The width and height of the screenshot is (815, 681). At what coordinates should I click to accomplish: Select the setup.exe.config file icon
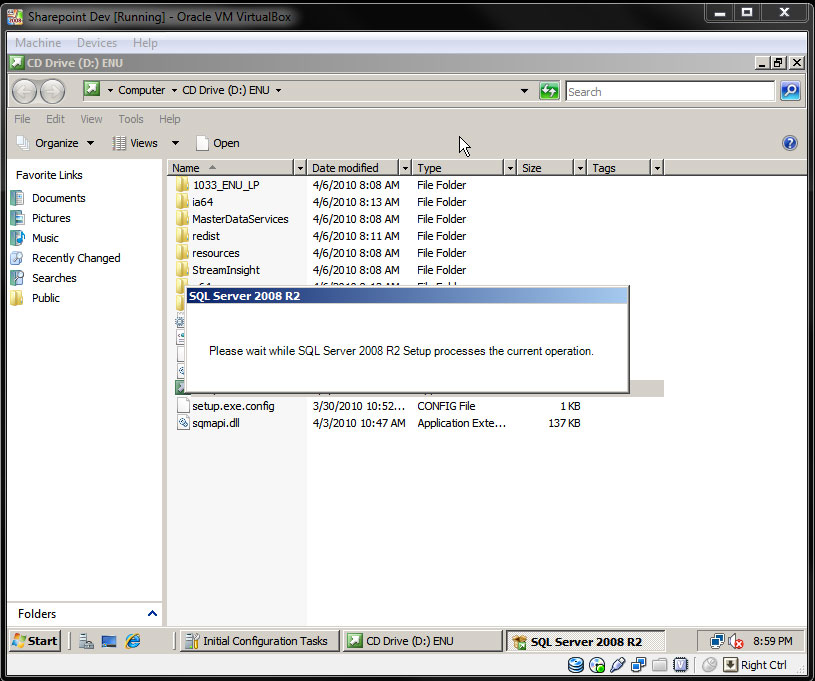click(x=183, y=406)
